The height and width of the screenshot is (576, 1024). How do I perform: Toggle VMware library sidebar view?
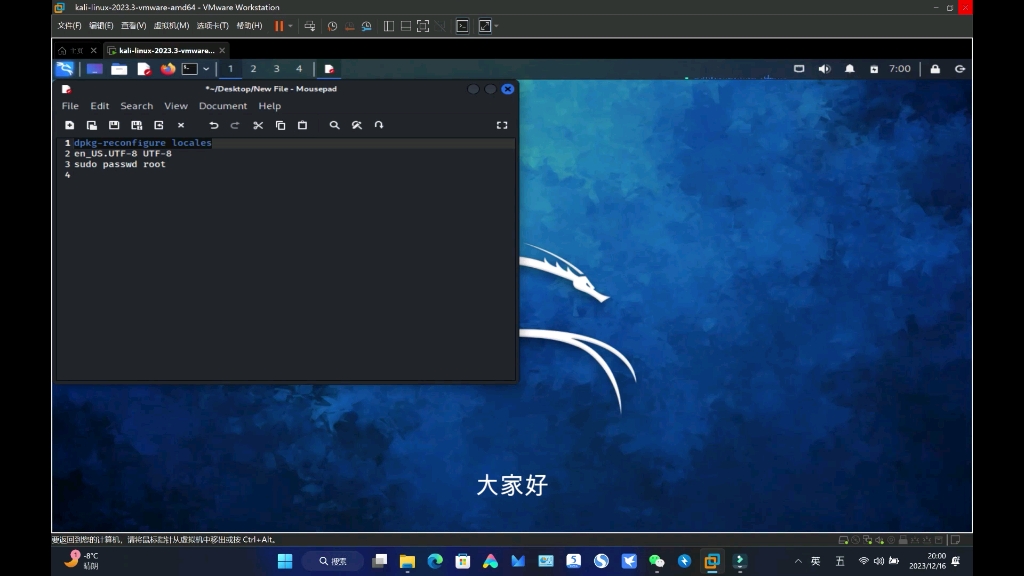coord(389,26)
